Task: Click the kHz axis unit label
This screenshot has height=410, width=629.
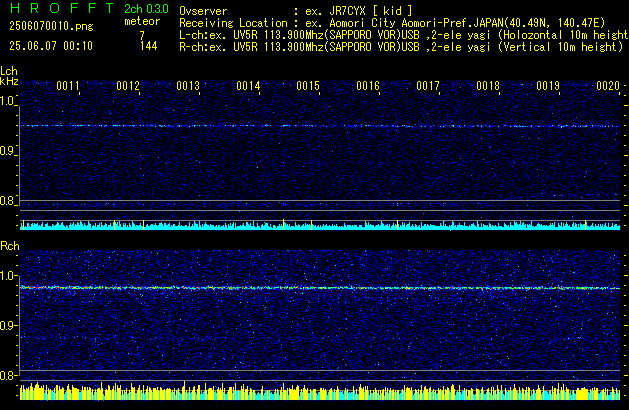Action: (x=9, y=81)
